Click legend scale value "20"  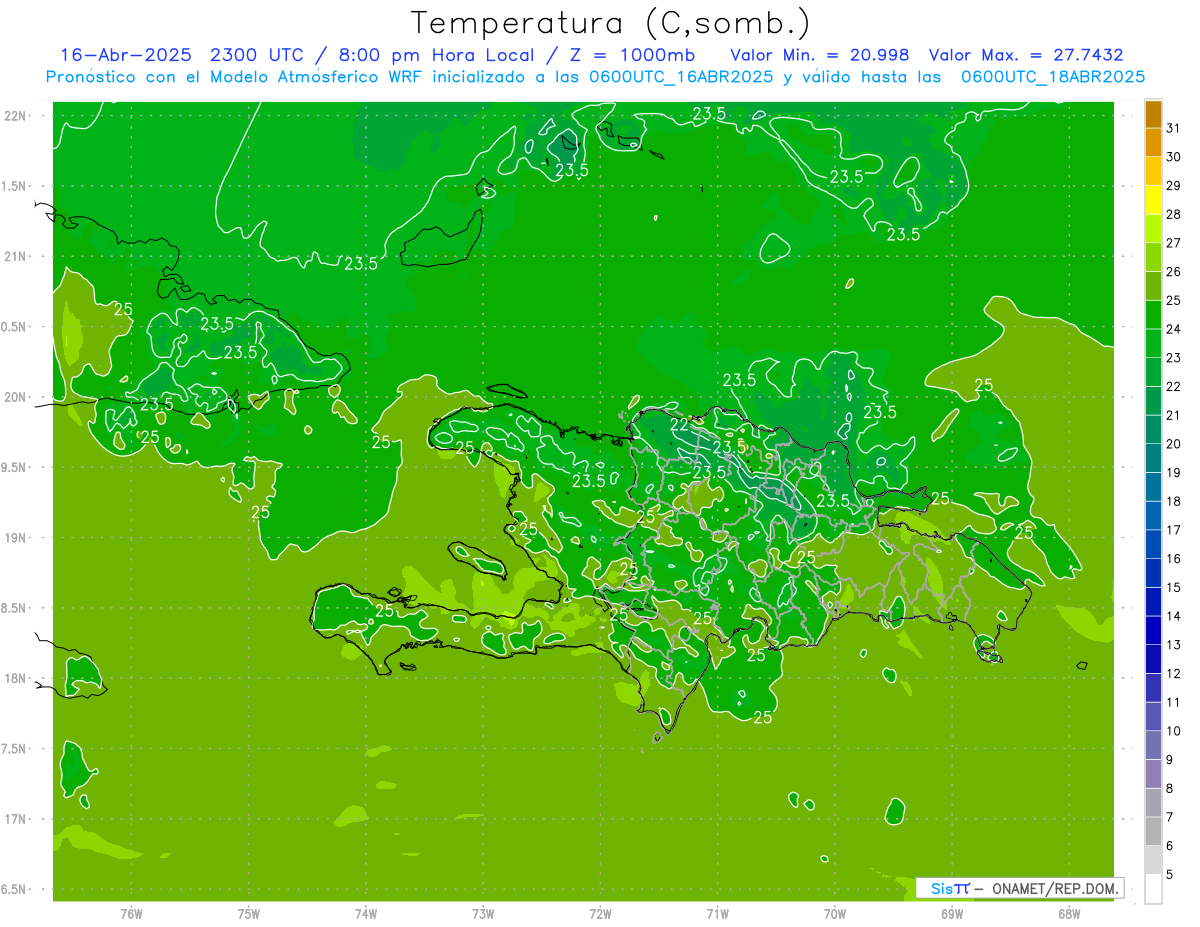click(x=1174, y=444)
